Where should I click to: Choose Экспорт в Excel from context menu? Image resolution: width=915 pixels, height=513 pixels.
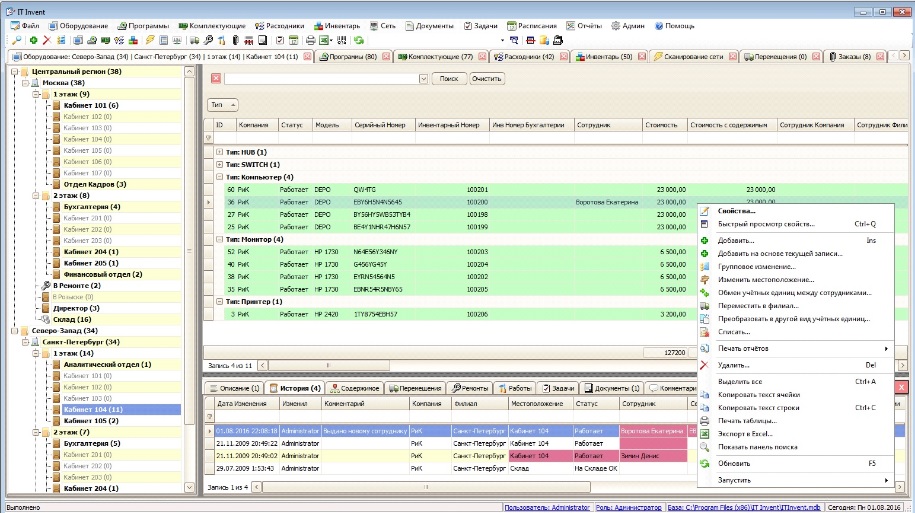pos(745,435)
